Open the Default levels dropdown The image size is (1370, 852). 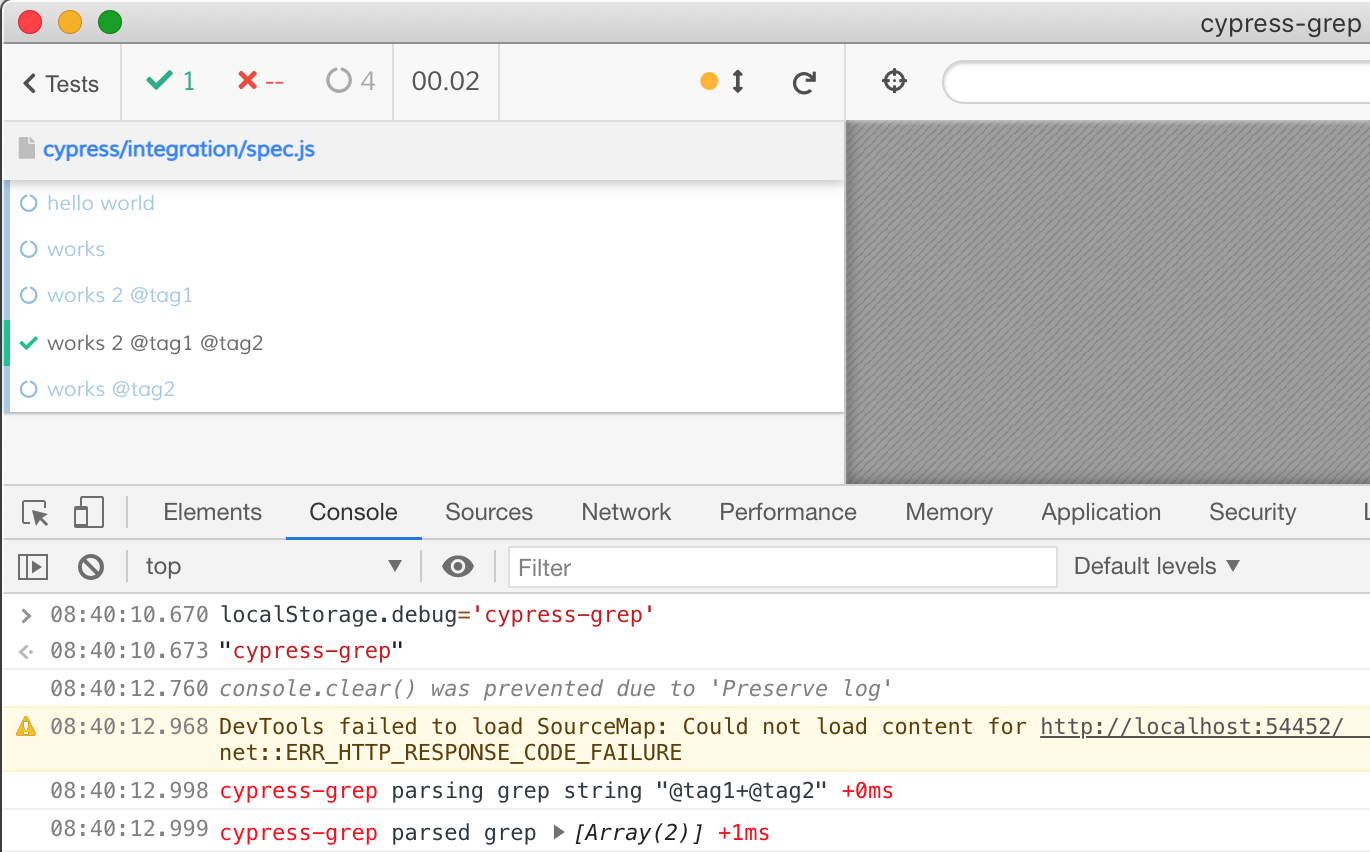[1156, 566]
